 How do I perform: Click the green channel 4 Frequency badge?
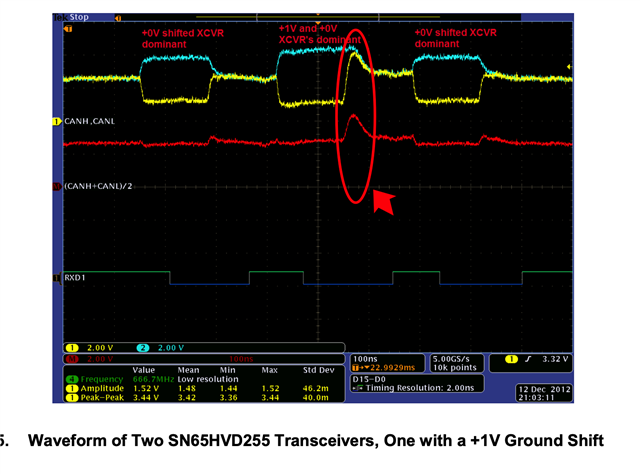tap(72, 379)
